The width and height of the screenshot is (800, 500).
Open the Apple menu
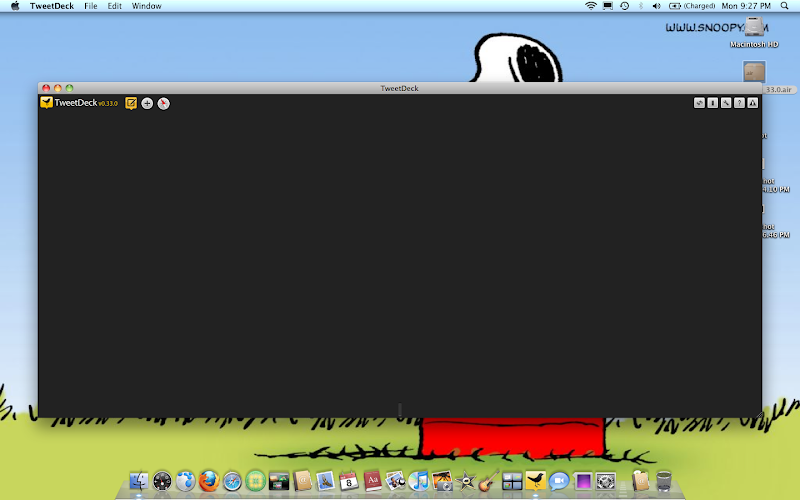tap(15, 6)
